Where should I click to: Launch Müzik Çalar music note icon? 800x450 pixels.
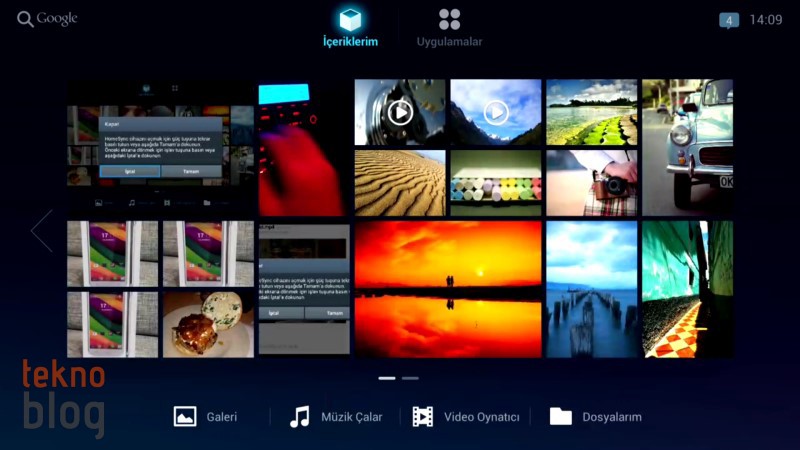299,417
